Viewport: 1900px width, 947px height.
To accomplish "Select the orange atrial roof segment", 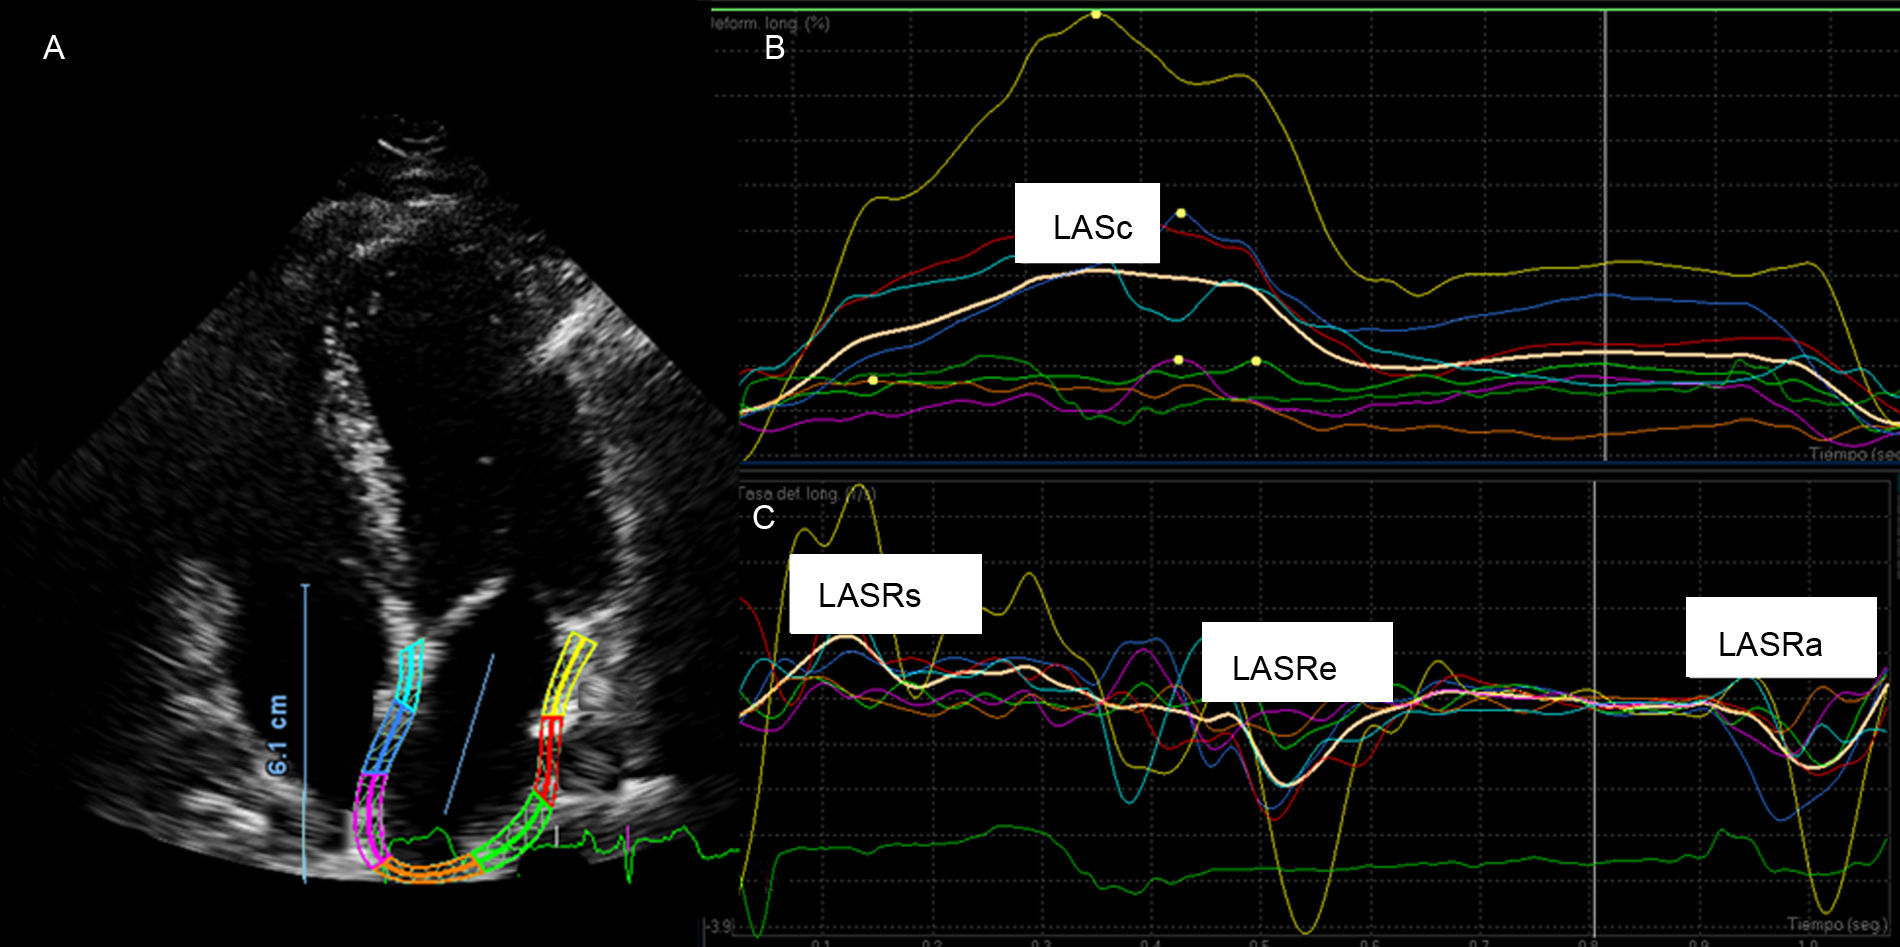I will [428, 869].
